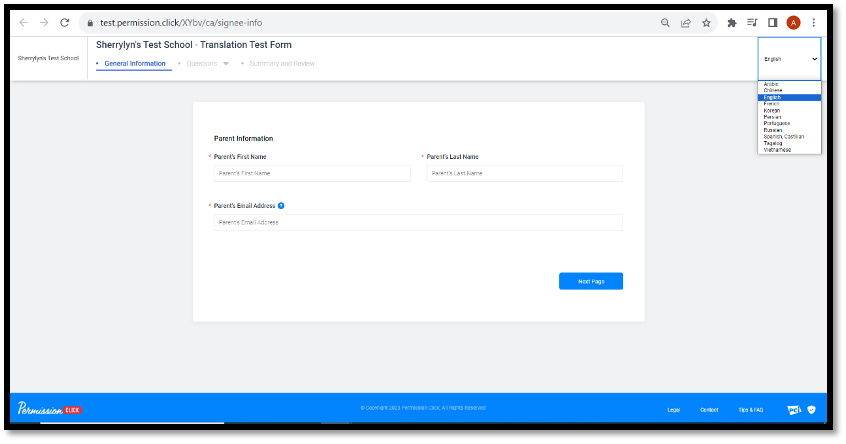
Task: Select French from the language list
Action: point(772,103)
